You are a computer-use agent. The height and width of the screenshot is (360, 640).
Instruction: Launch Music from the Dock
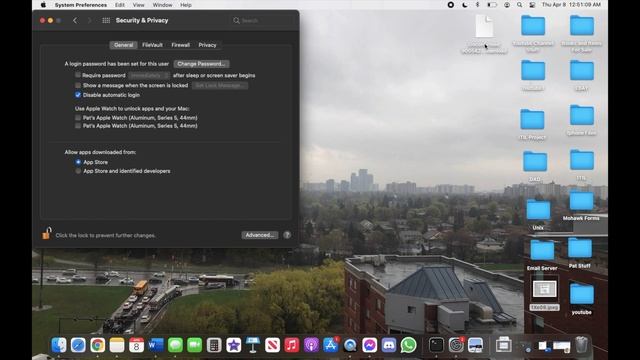tap(291, 345)
